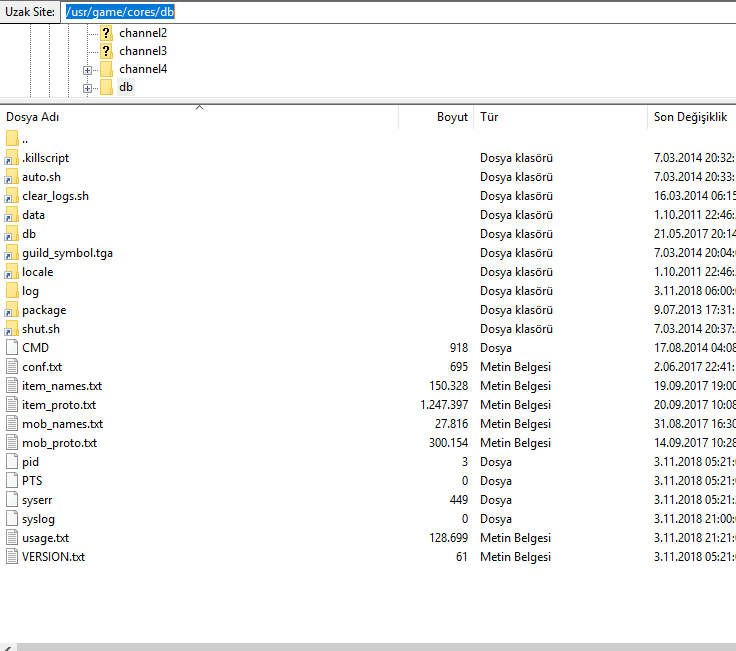736x651 pixels.
Task: Select channel2 in the remote tree
Action: (x=143, y=33)
